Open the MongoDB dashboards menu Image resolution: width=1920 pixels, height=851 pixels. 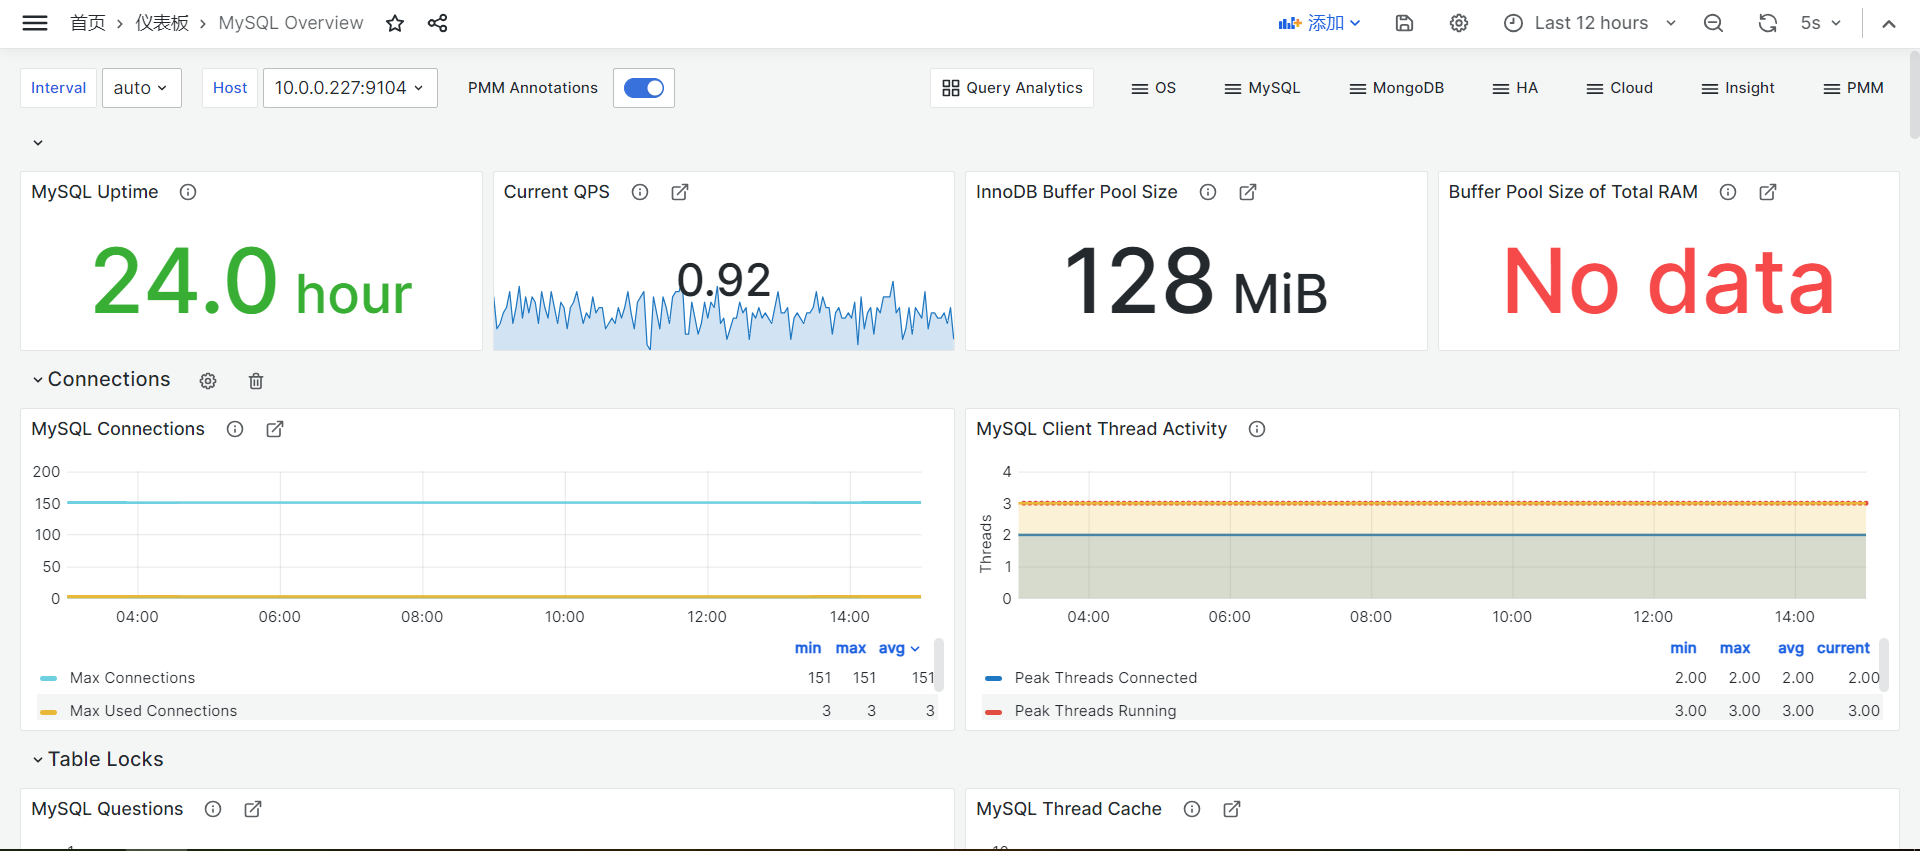(x=1397, y=88)
